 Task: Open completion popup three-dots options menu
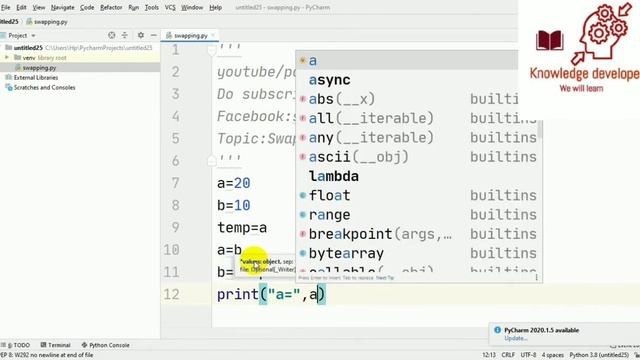pos(536,278)
